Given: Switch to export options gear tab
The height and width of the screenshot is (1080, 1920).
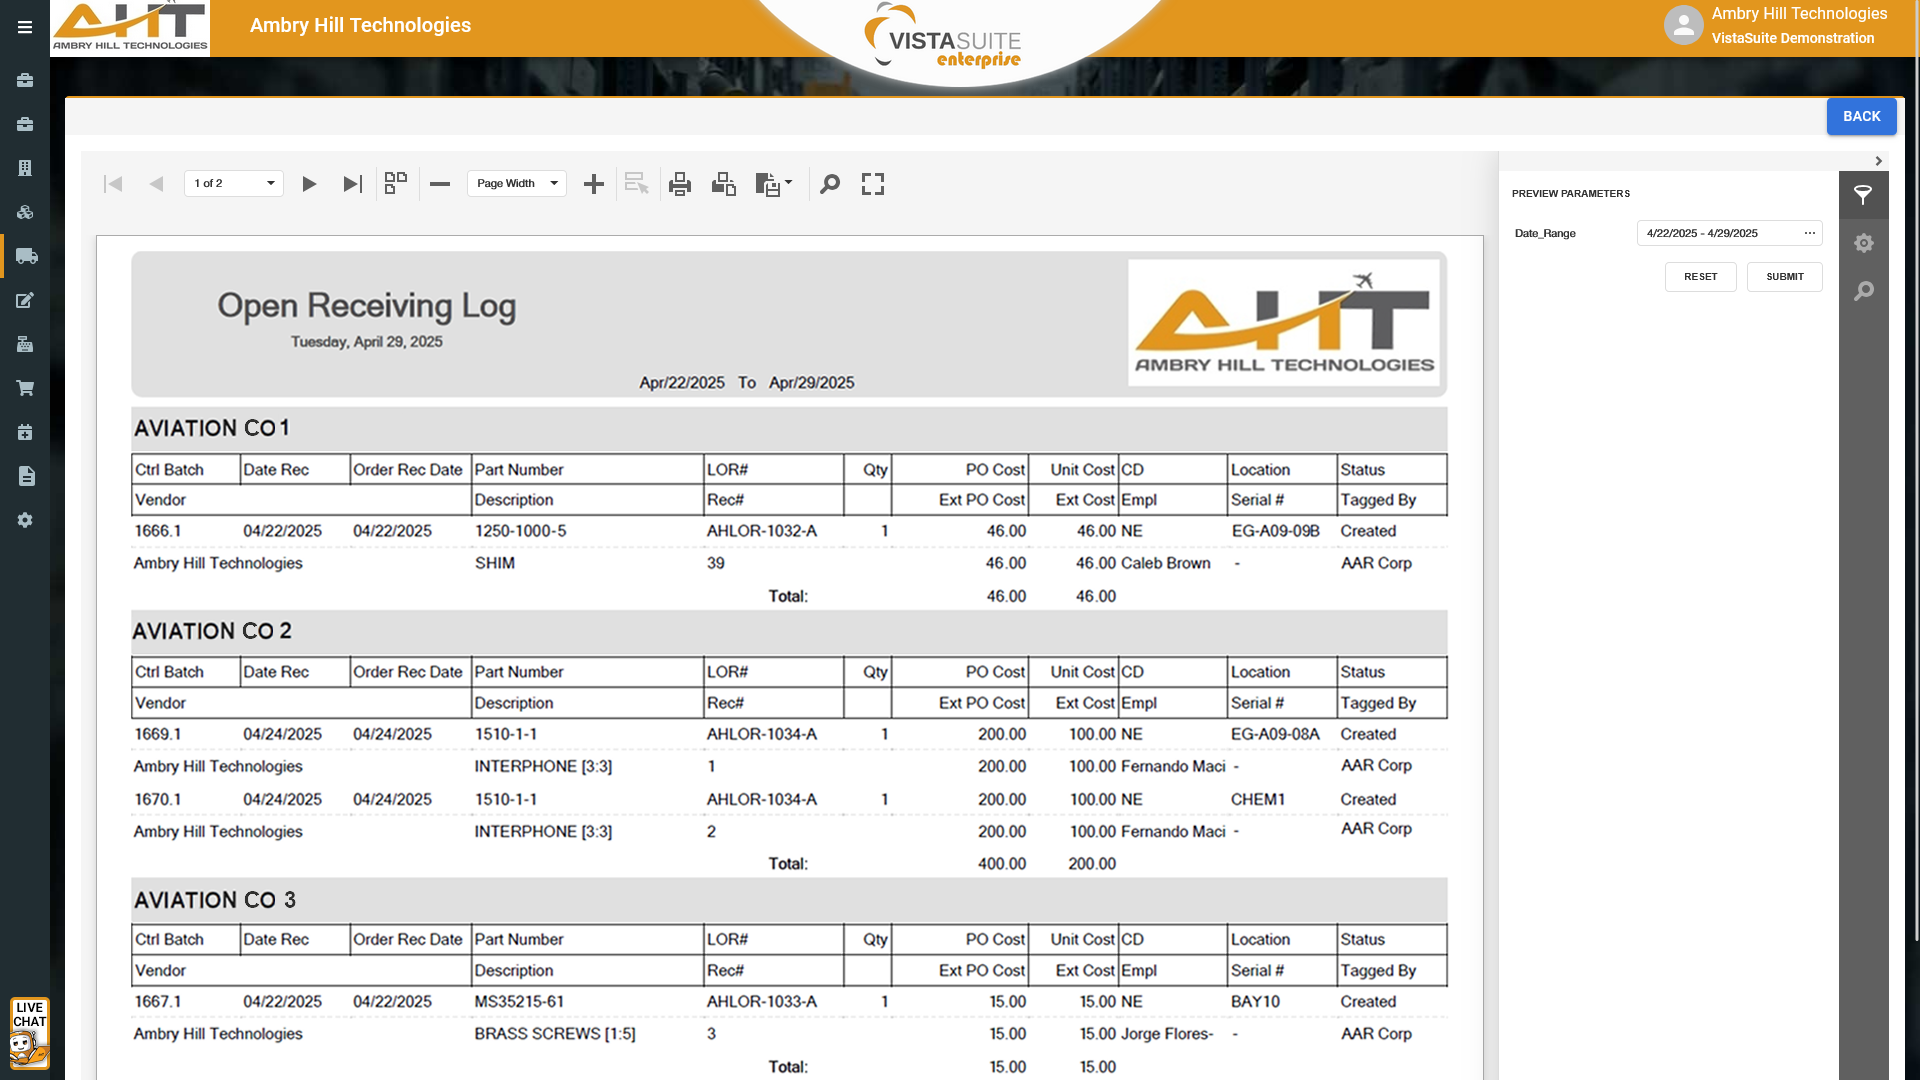Looking at the screenshot, I should (x=1863, y=243).
